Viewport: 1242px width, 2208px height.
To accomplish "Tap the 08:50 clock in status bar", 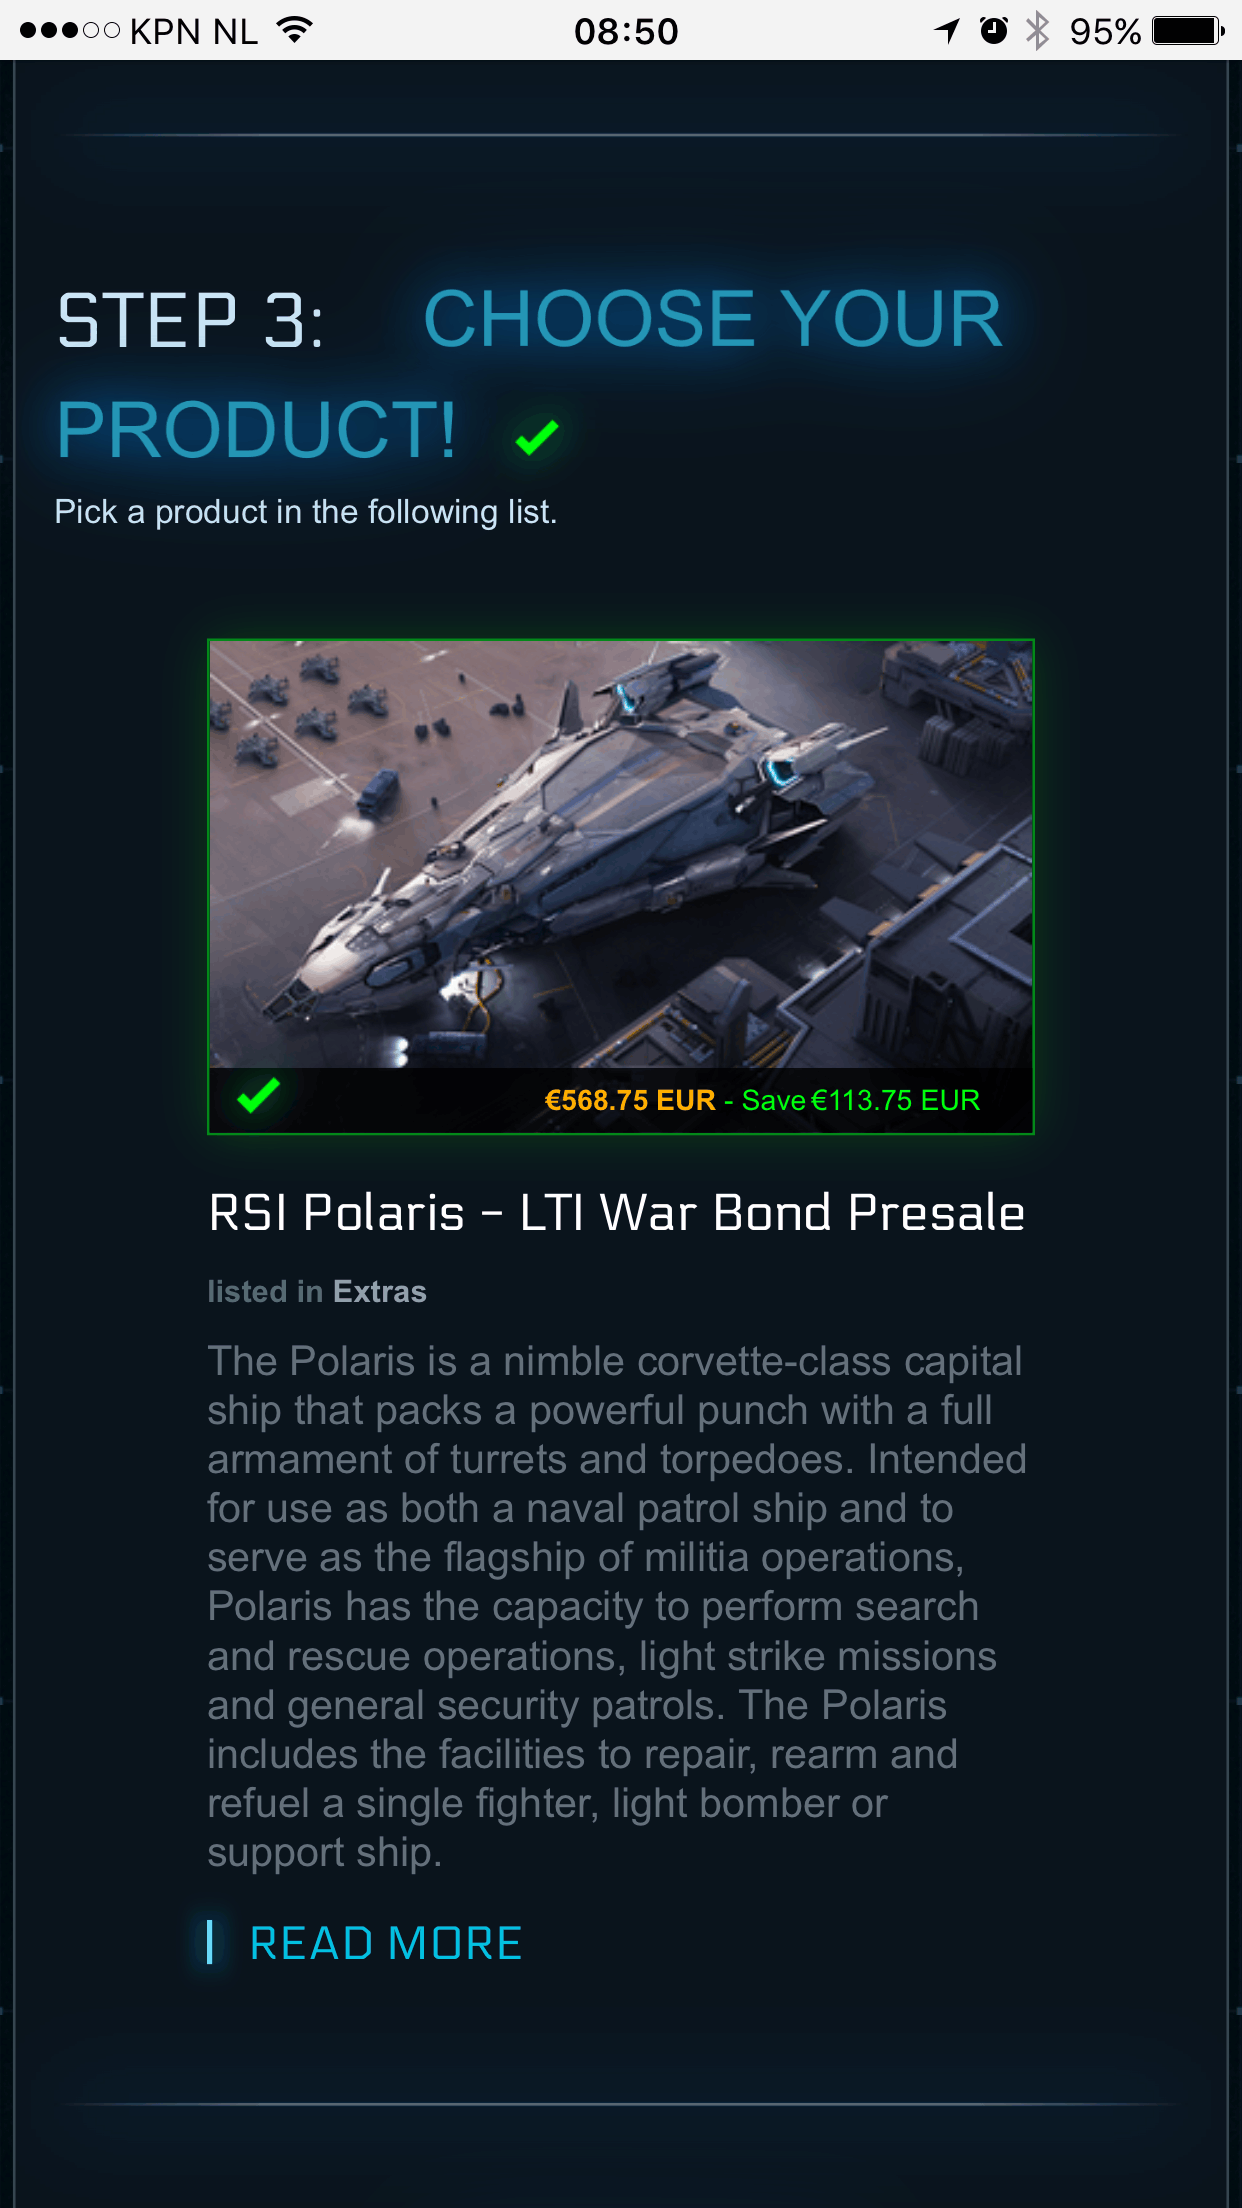I will click(x=626, y=31).
